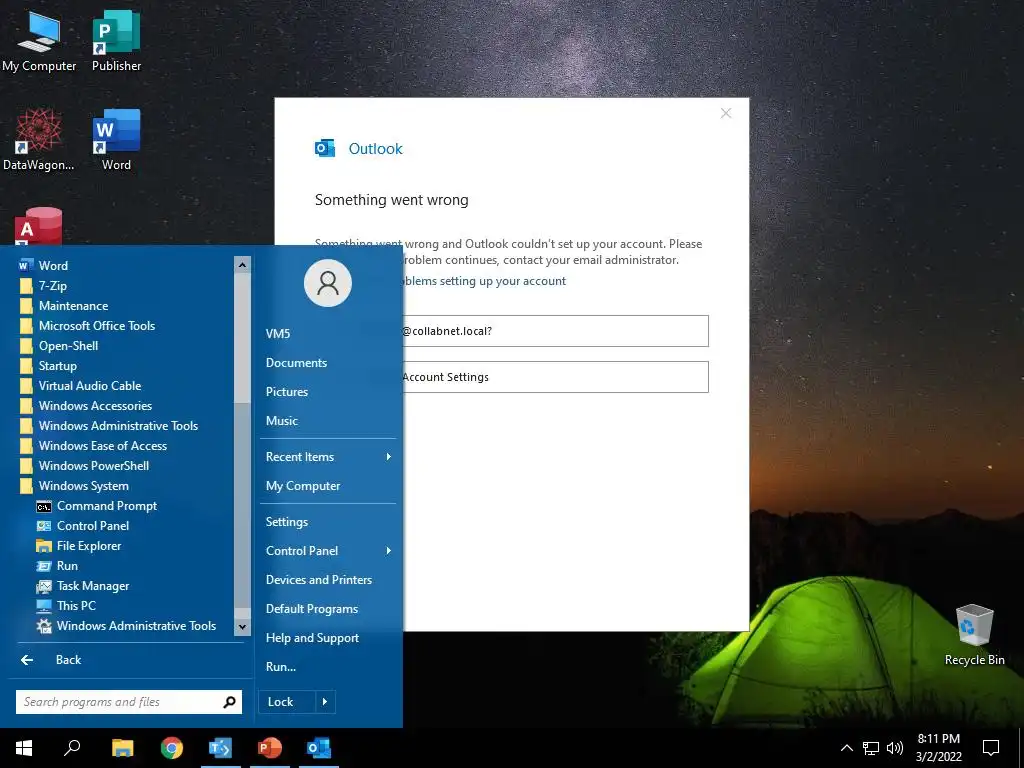Expand shutdown options arrow beside Lock
Screen dimensions: 1024x768
[x=325, y=702]
